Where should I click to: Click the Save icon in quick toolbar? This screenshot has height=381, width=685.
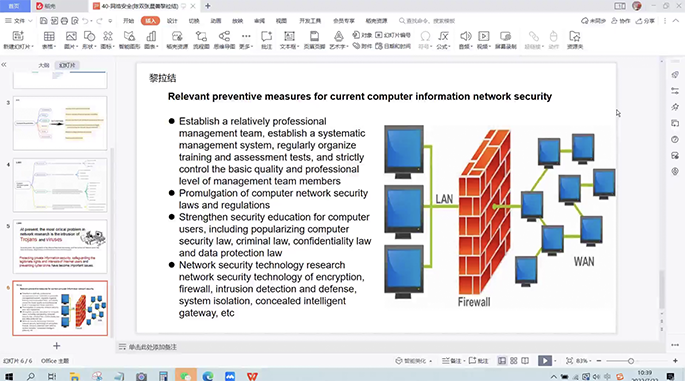click(43, 21)
